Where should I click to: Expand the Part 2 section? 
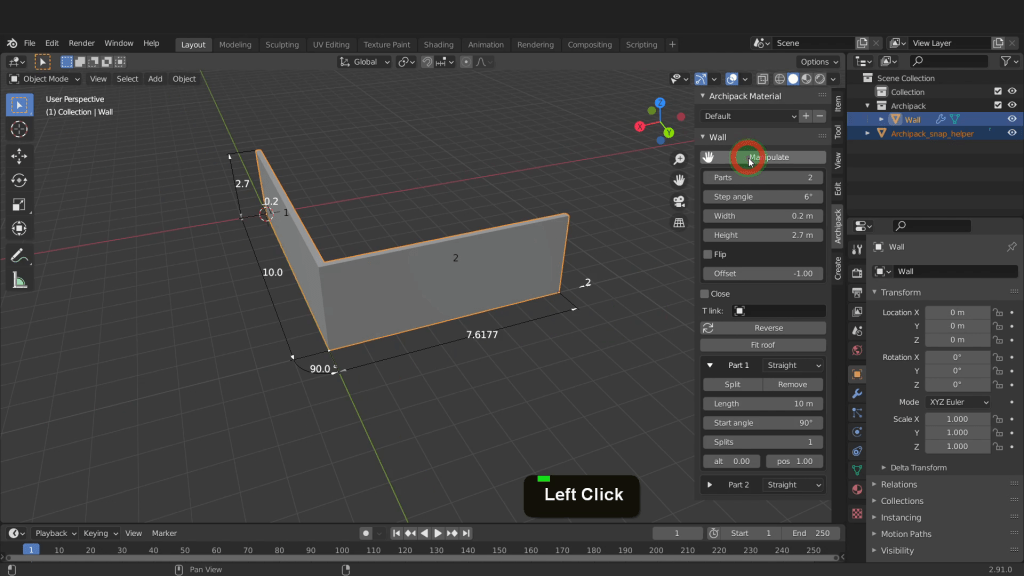click(x=710, y=485)
